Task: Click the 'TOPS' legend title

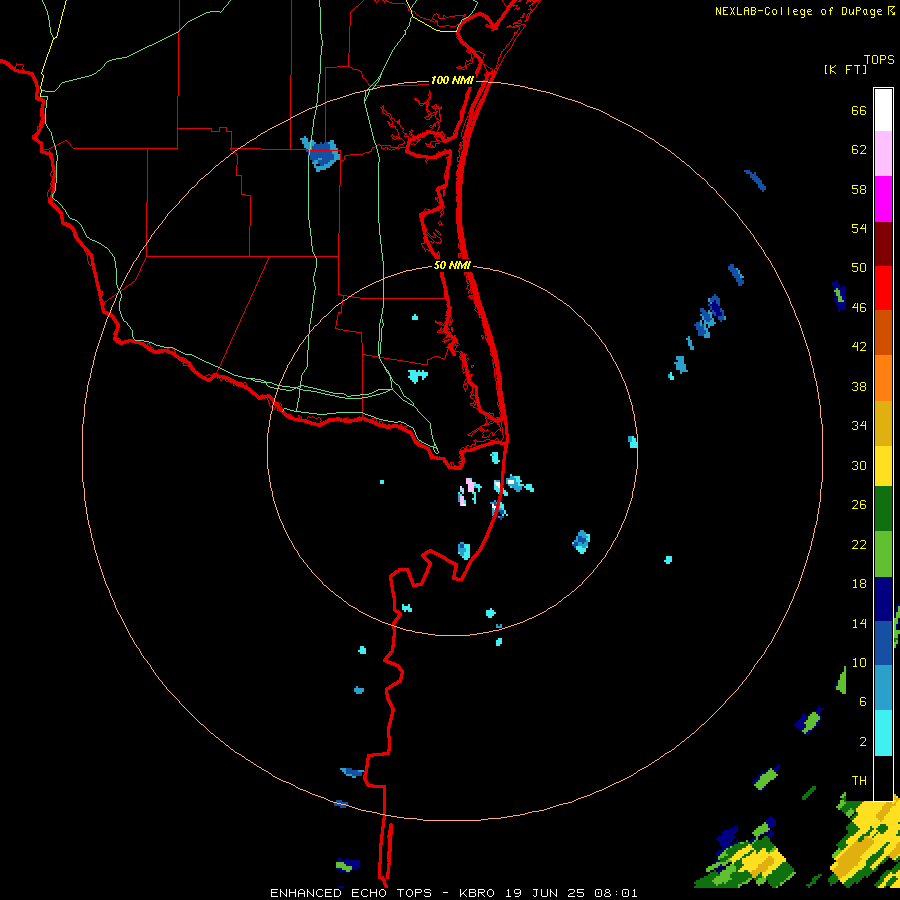Action: (879, 59)
